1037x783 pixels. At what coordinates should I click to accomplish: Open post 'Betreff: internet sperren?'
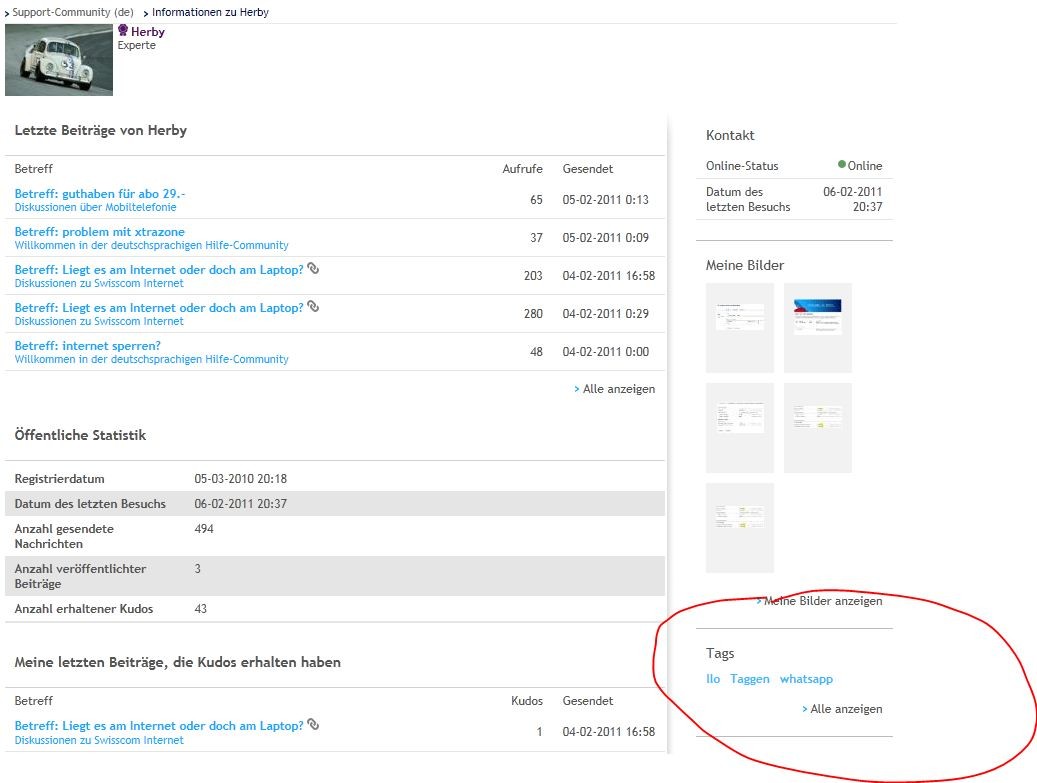click(x=88, y=345)
